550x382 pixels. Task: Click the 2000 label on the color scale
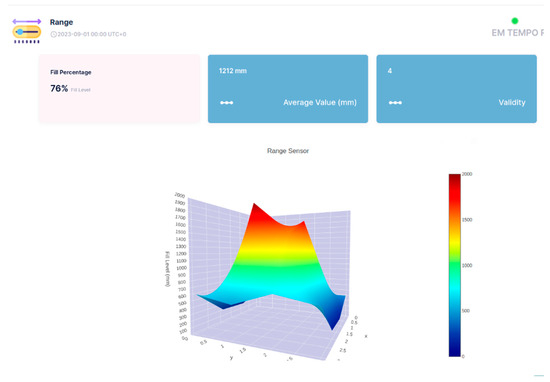click(x=467, y=174)
